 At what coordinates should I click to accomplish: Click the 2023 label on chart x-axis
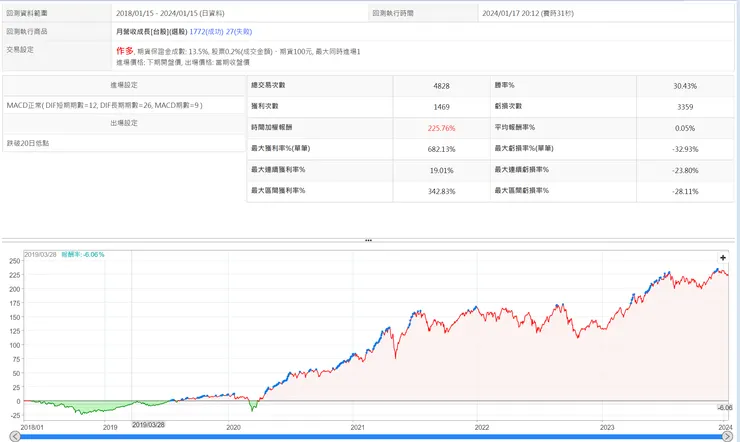pyautogui.click(x=607, y=427)
